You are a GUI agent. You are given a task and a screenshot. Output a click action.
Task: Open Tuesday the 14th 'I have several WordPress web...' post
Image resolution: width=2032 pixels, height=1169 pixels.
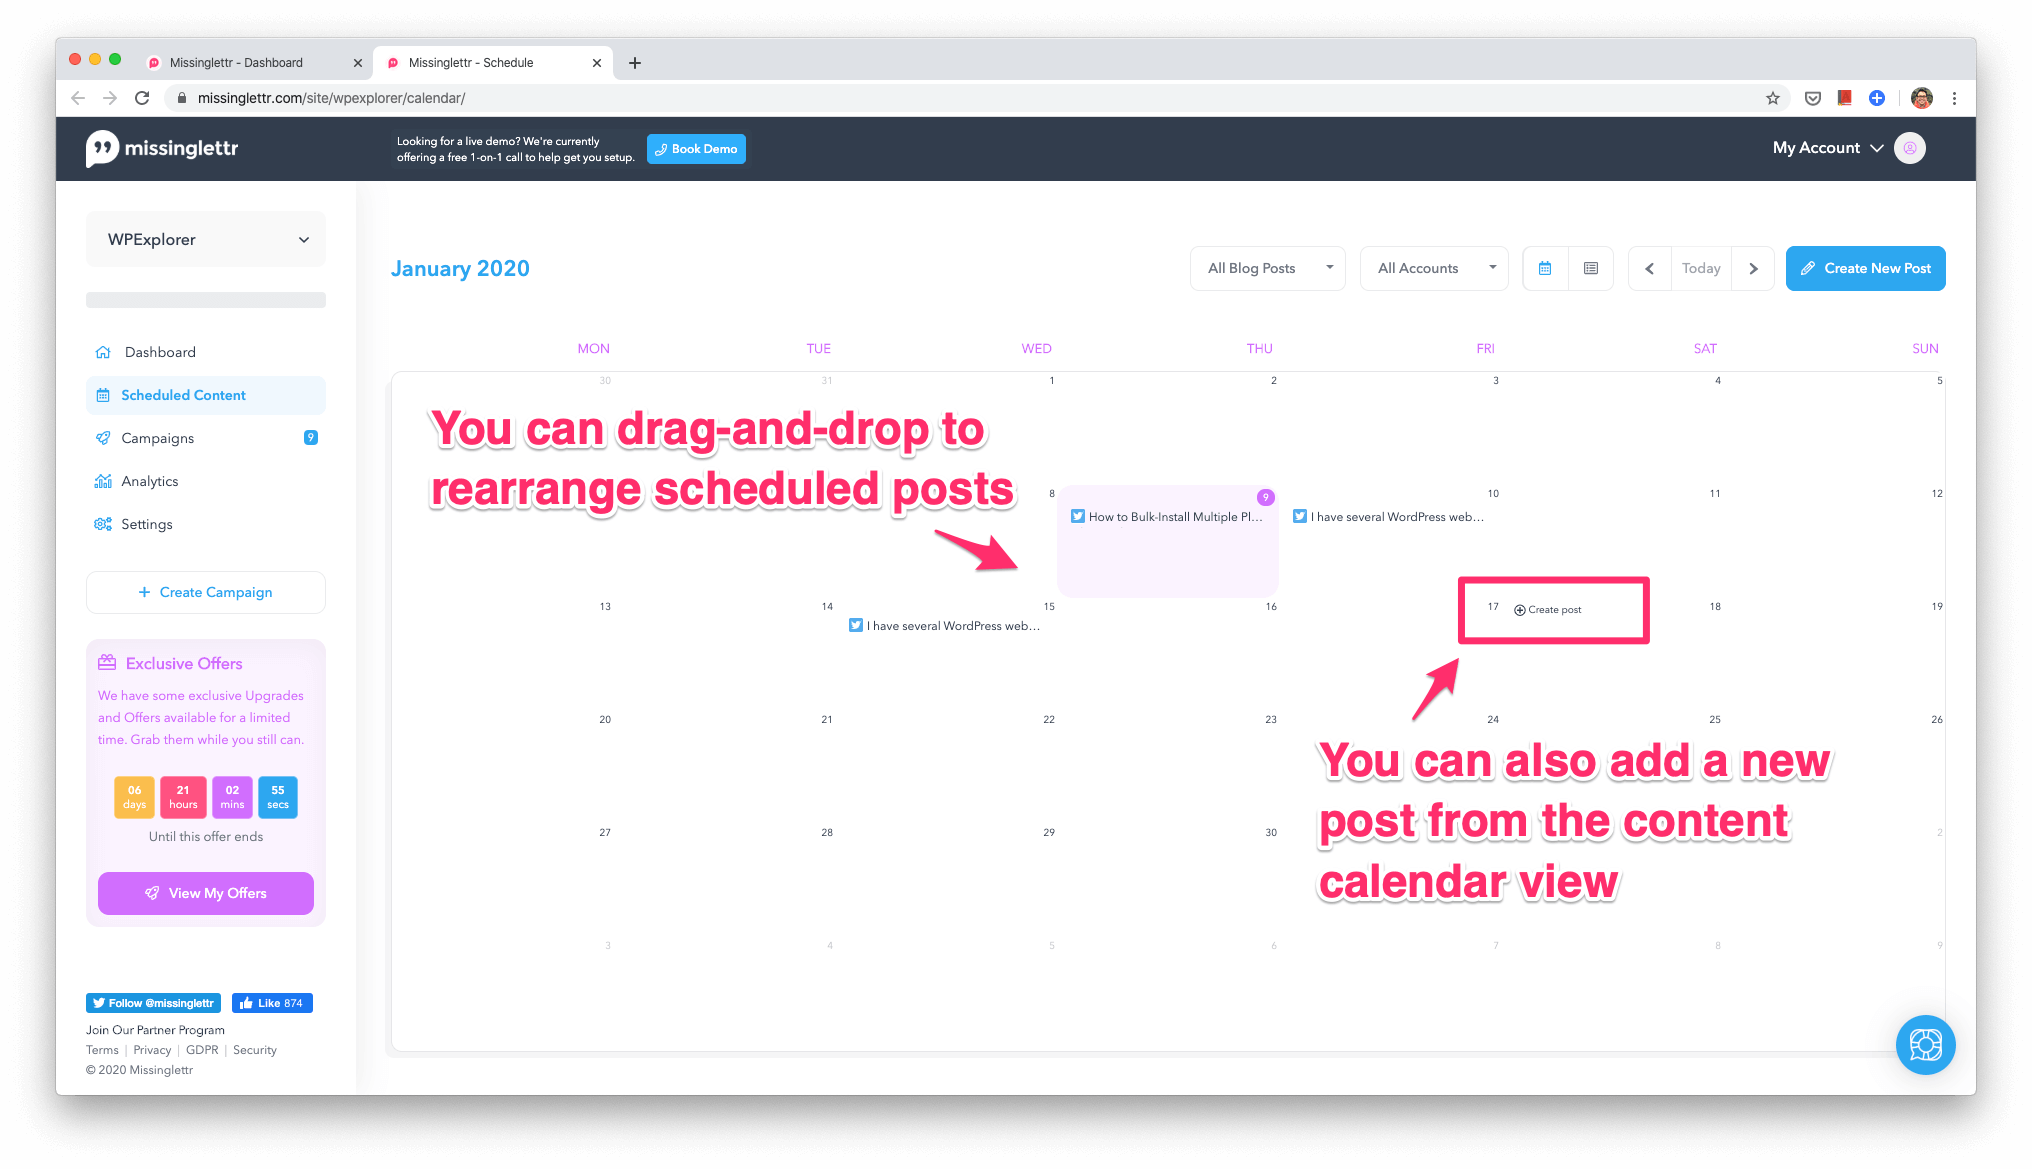pyautogui.click(x=945, y=626)
